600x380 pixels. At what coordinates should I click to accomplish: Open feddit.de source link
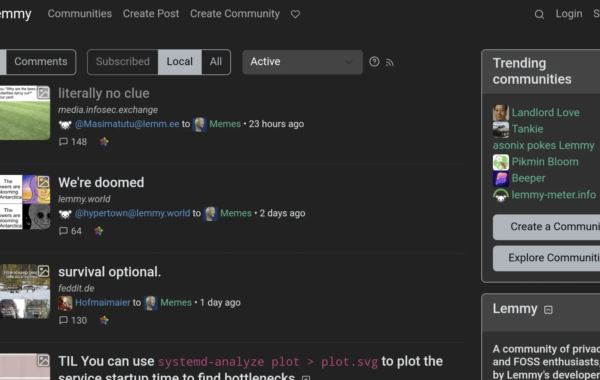[76, 288]
